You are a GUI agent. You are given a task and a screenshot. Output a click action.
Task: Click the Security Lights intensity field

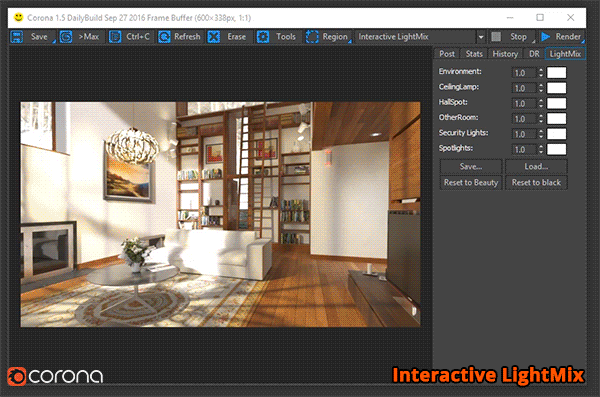point(525,134)
